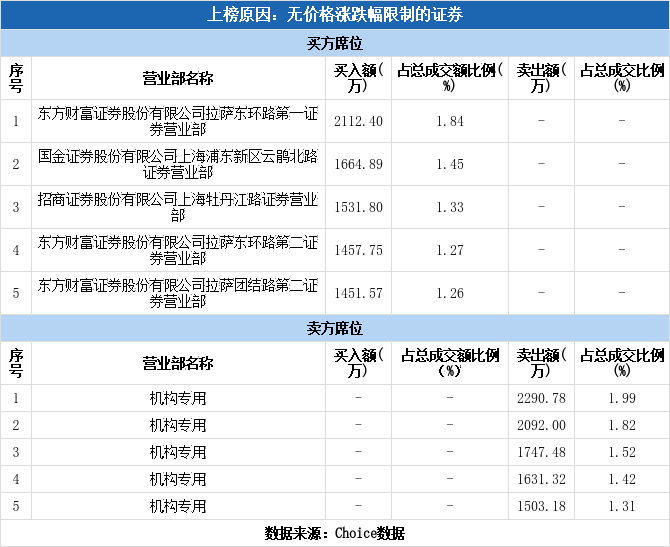Click 机构专用 in the 1631.32 row

click(x=178, y=479)
